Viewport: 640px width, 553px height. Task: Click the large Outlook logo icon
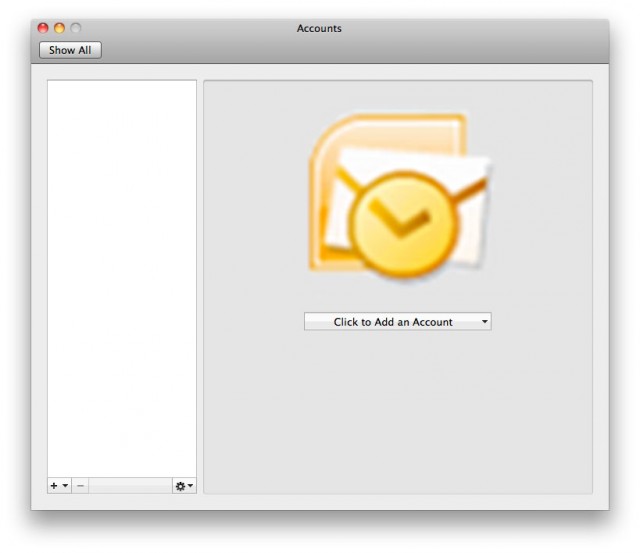(399, 197)
